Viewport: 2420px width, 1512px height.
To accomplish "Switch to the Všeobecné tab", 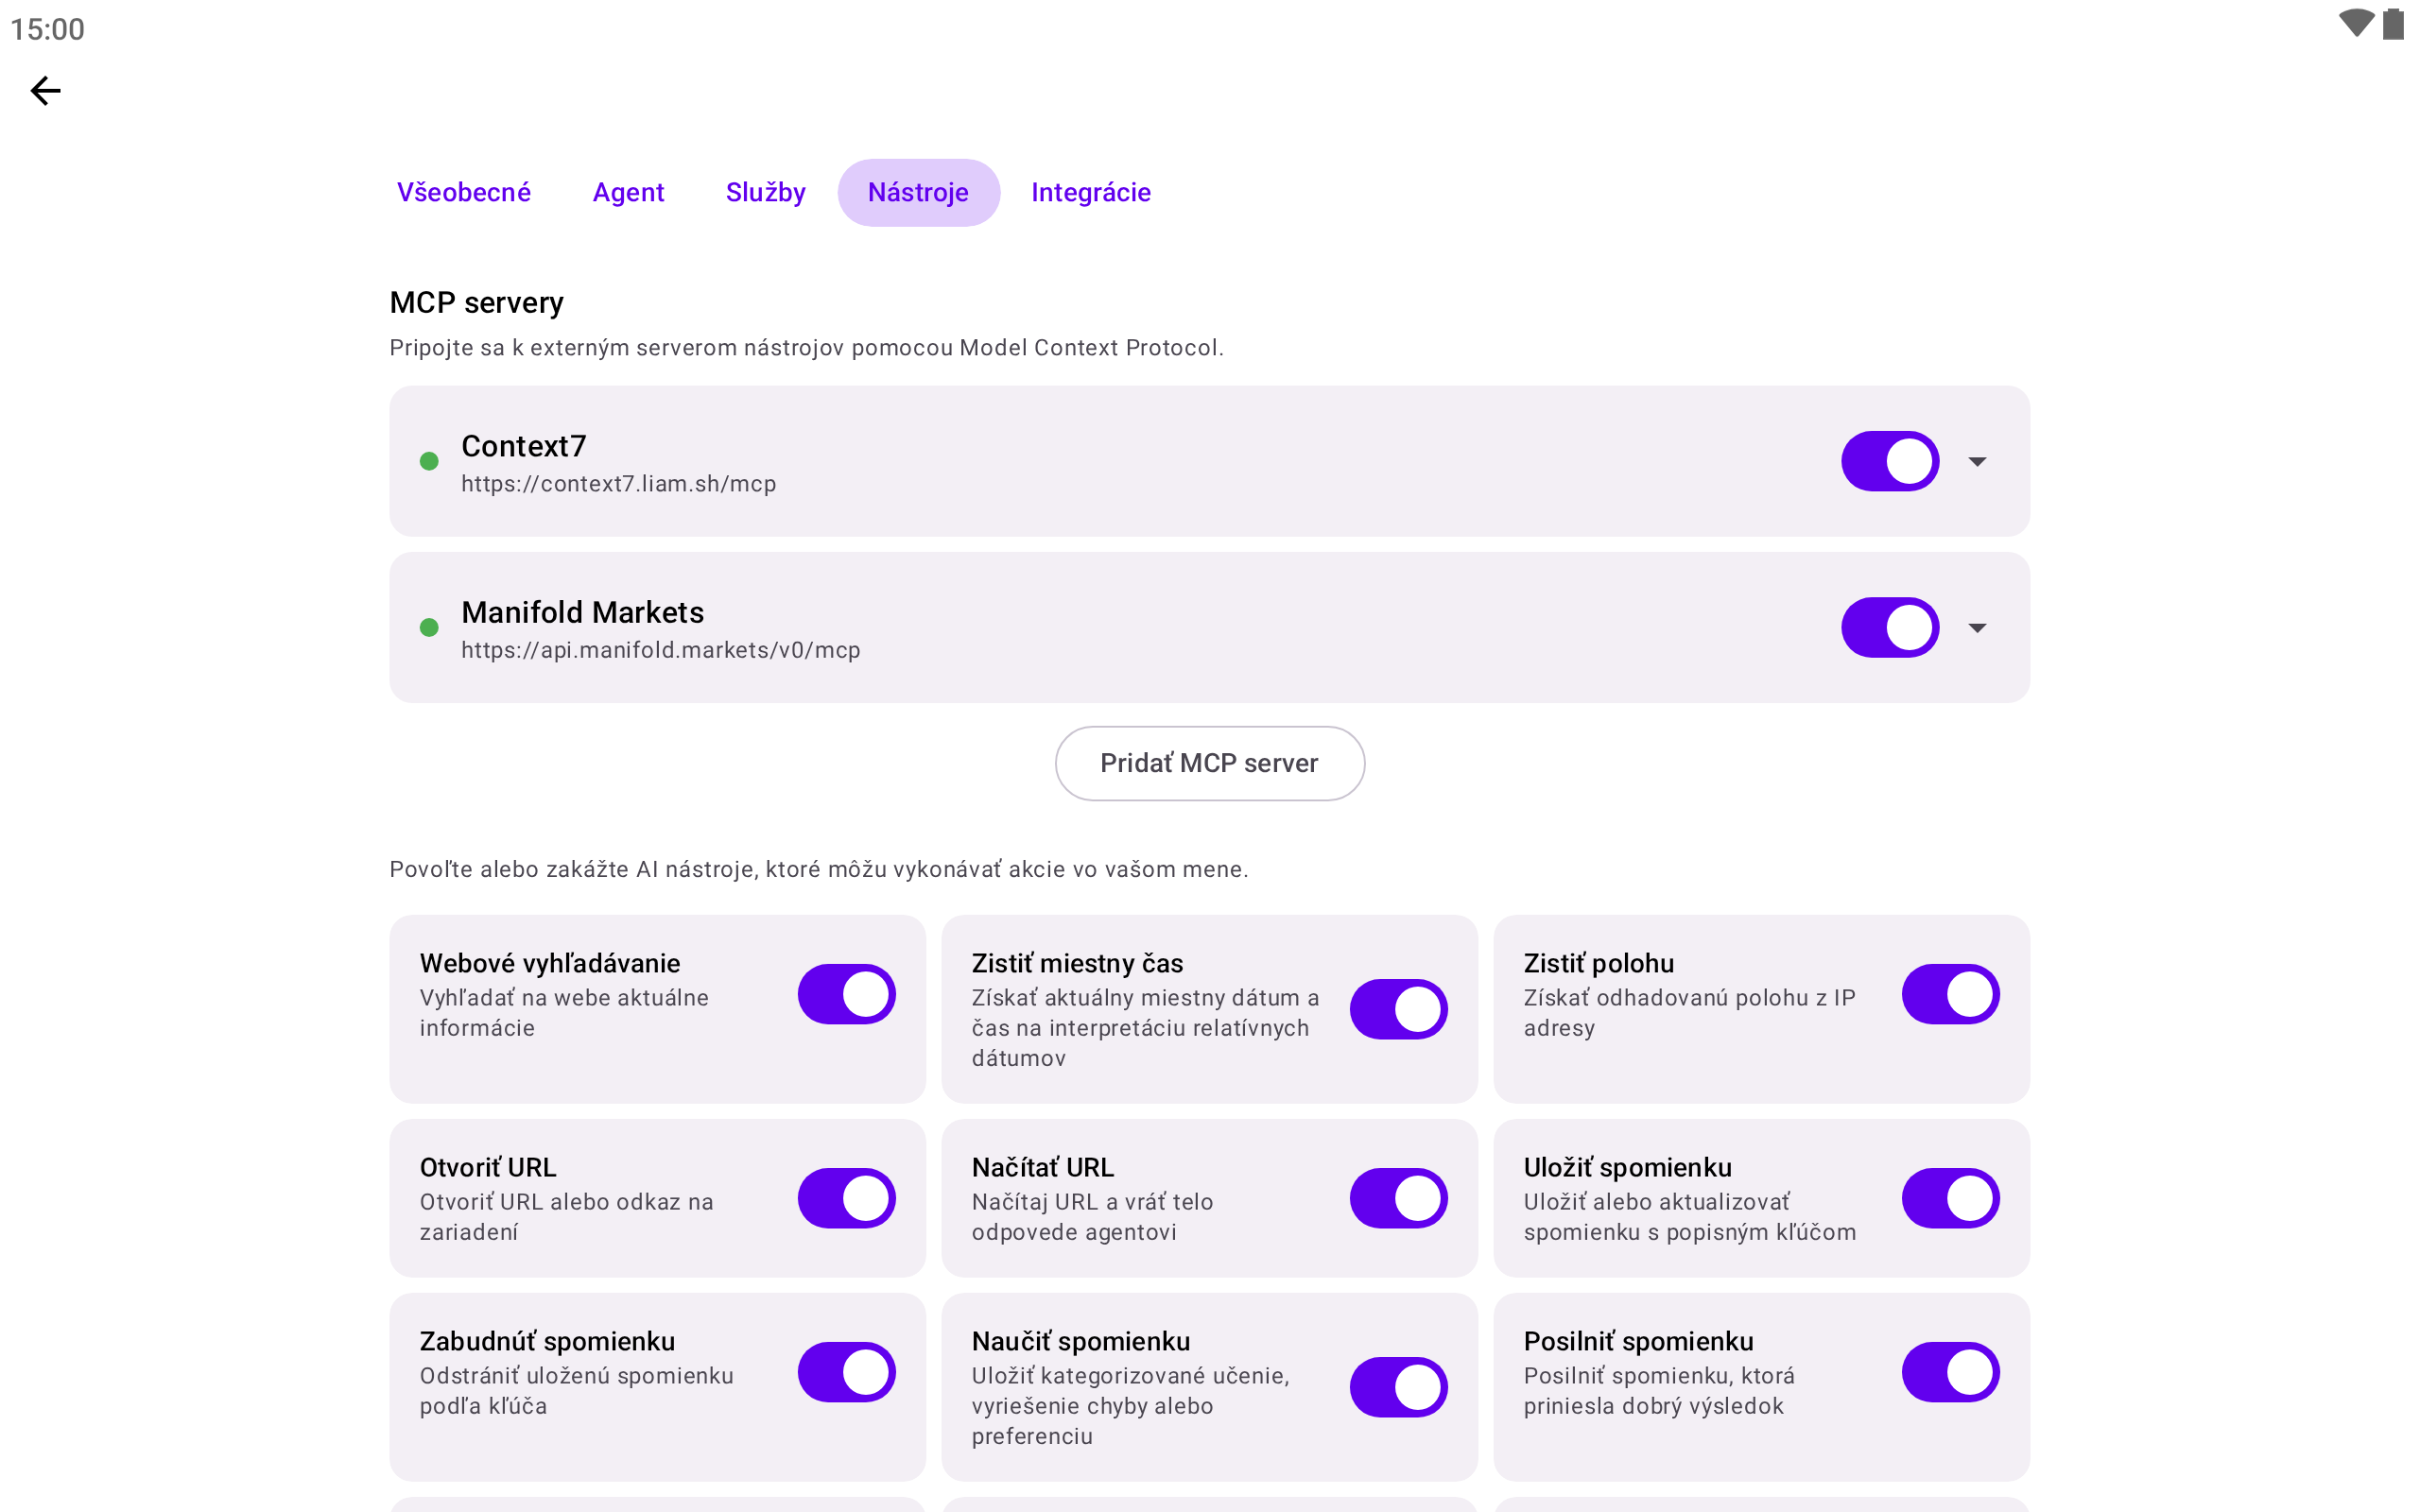I will click(464, 192).
